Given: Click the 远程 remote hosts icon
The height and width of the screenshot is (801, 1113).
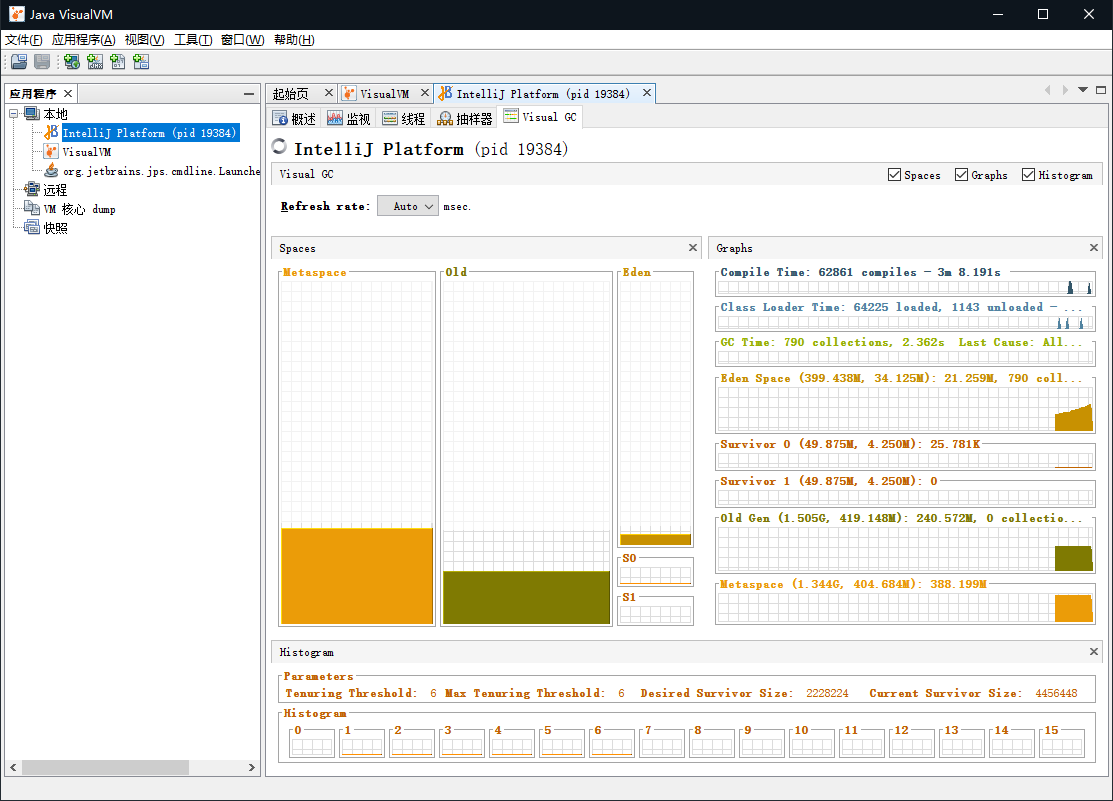Looking at the screenshot, I should 32,189.
